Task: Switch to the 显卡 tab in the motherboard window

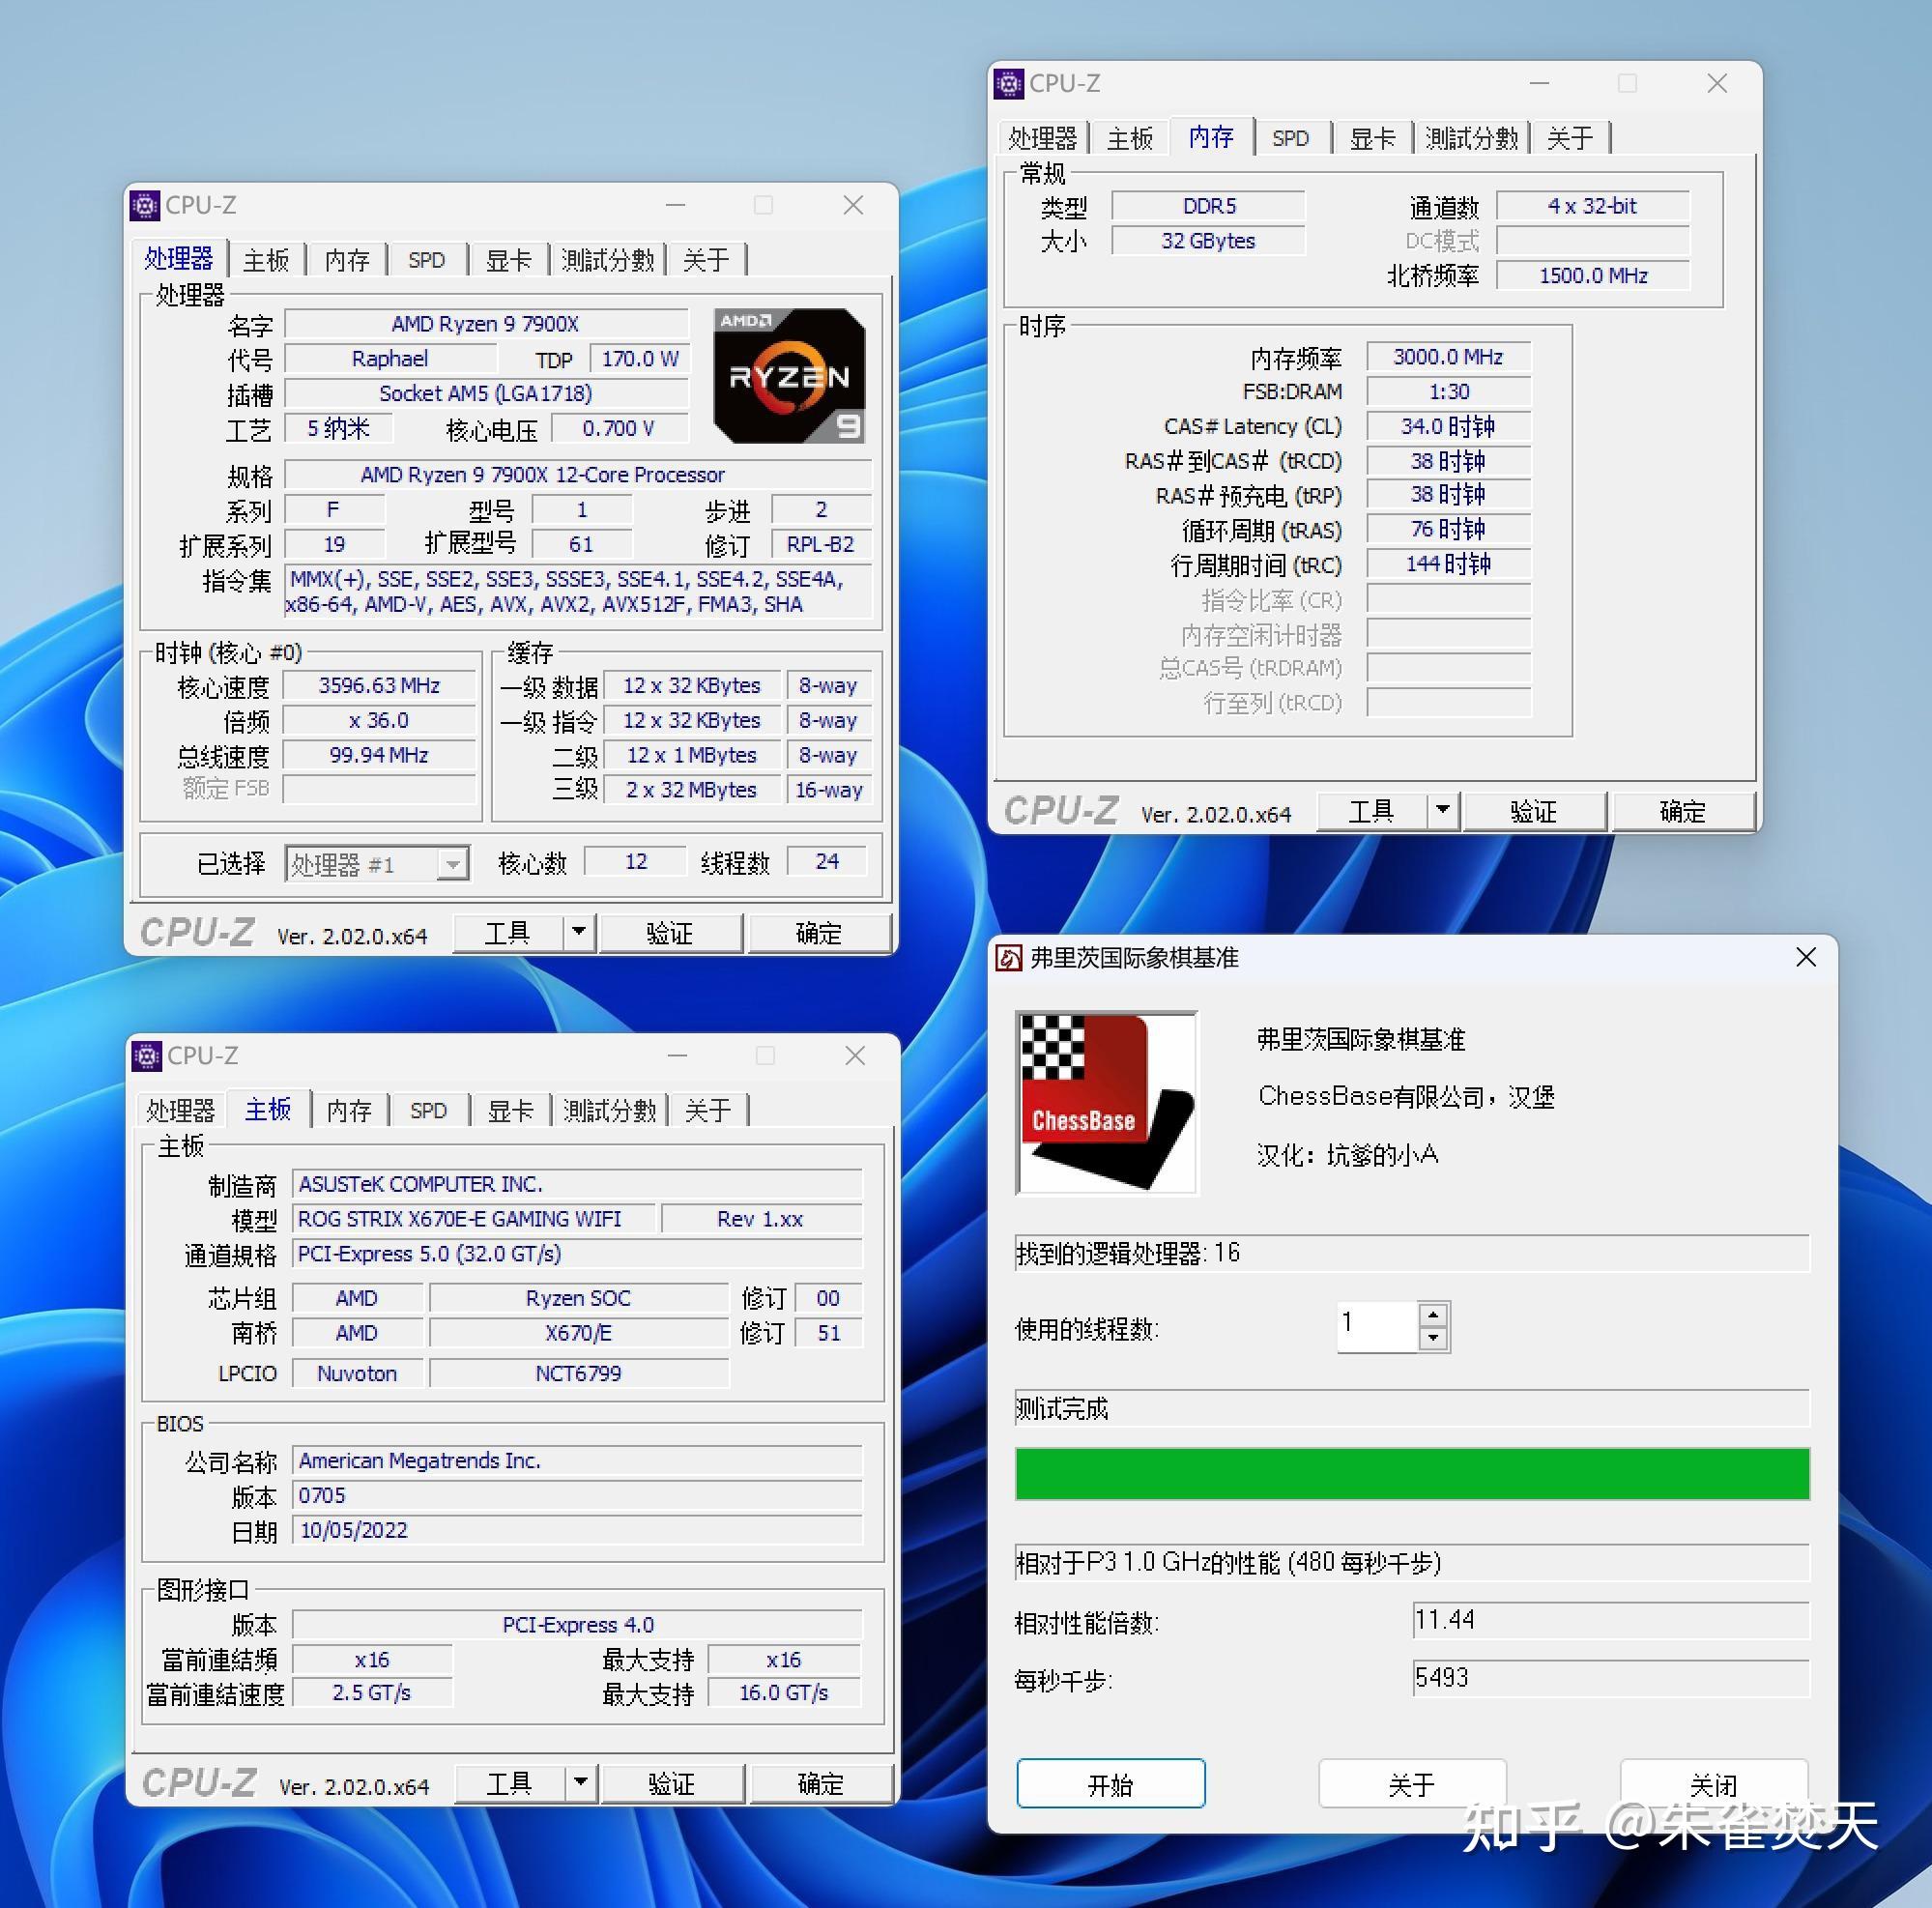Action: point(510,1110)
